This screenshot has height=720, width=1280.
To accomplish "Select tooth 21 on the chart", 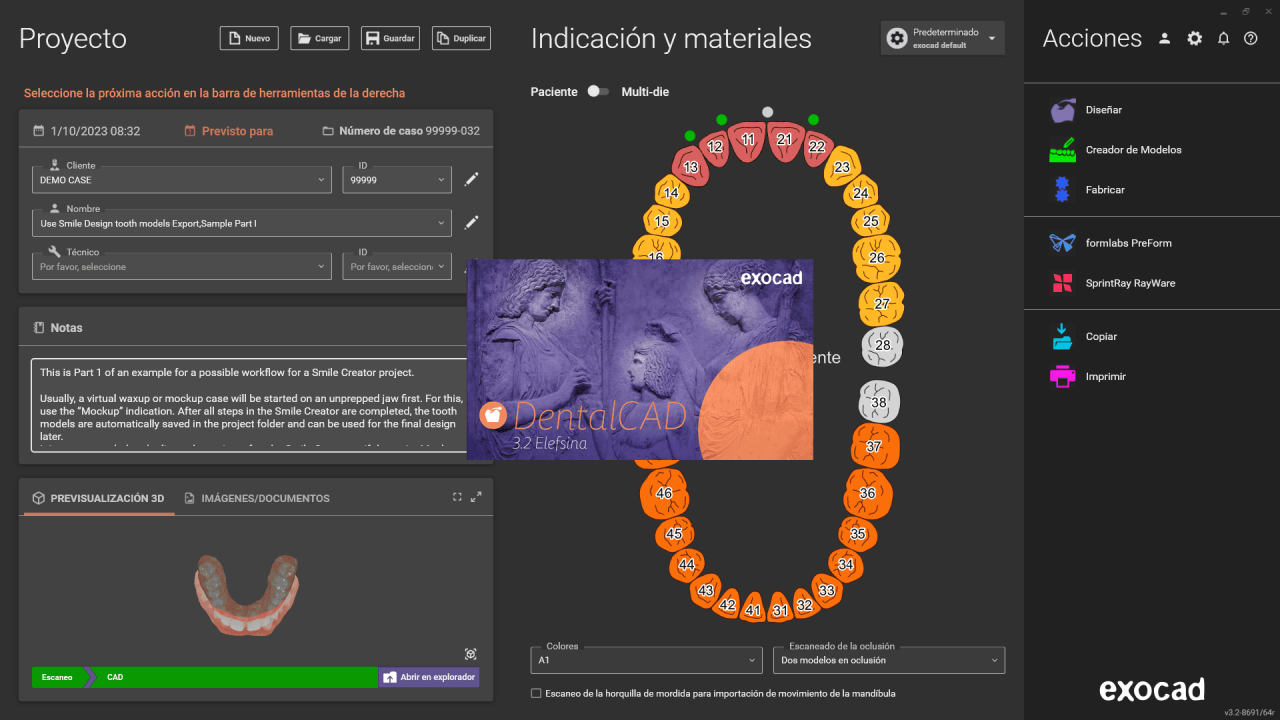I will coord(784,140).
